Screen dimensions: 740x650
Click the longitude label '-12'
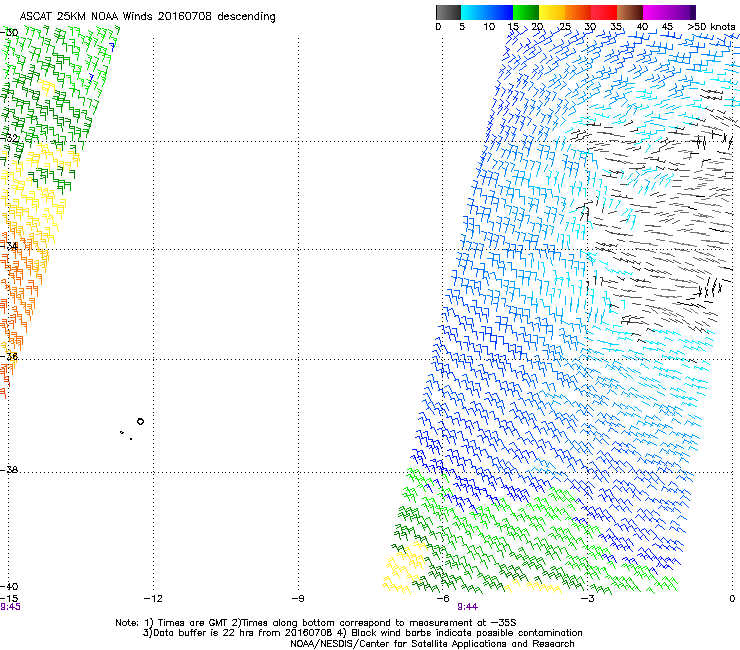[153, 599]
